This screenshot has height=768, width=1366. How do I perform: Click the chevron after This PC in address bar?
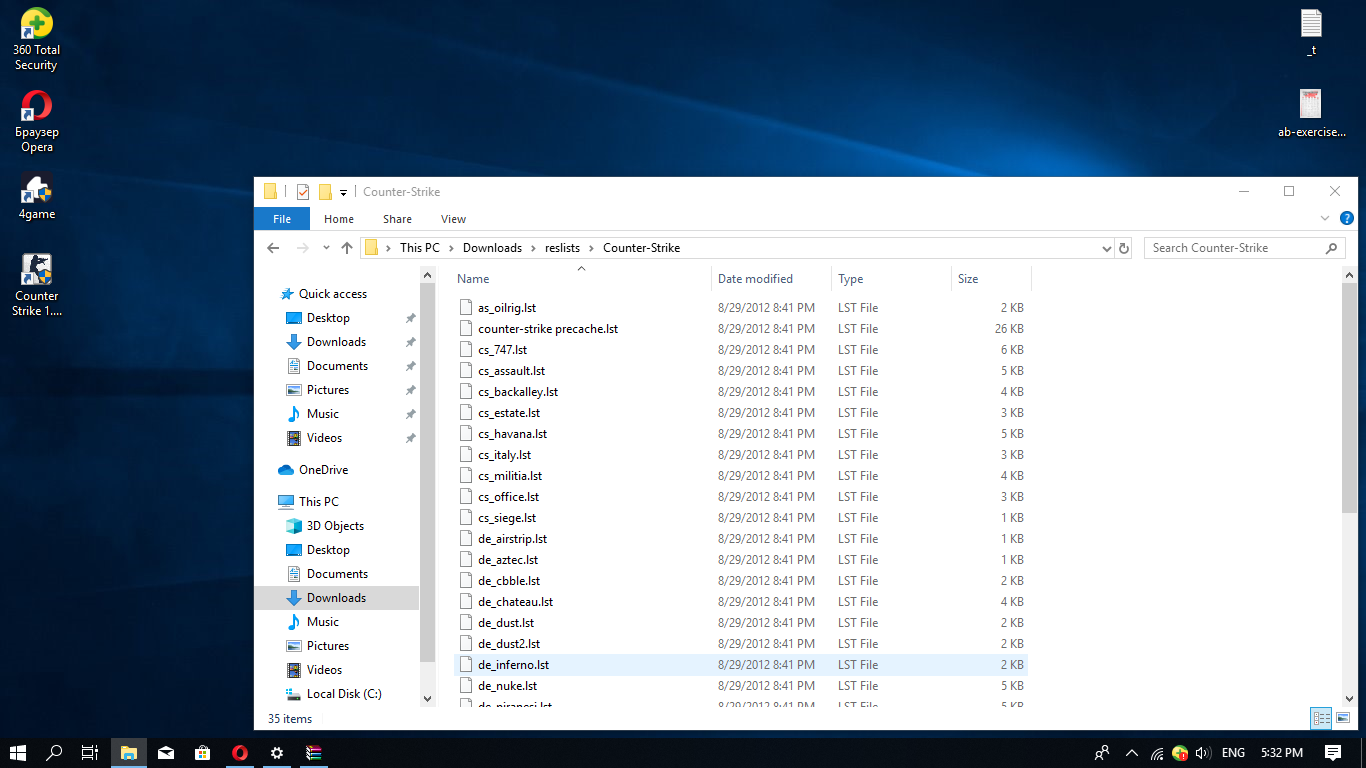coord(451,248)
